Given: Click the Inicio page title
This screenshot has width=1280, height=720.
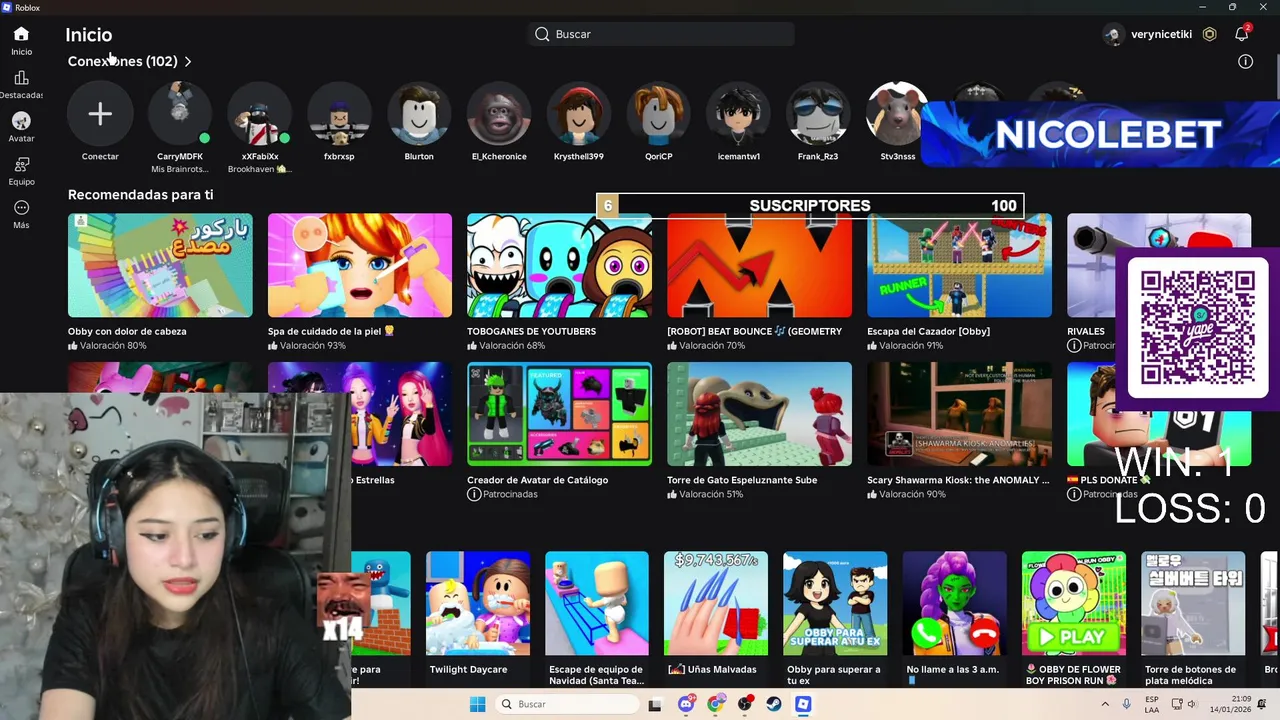Looking at the screenshot, I should pyautogui.click(x=89, y=35).
